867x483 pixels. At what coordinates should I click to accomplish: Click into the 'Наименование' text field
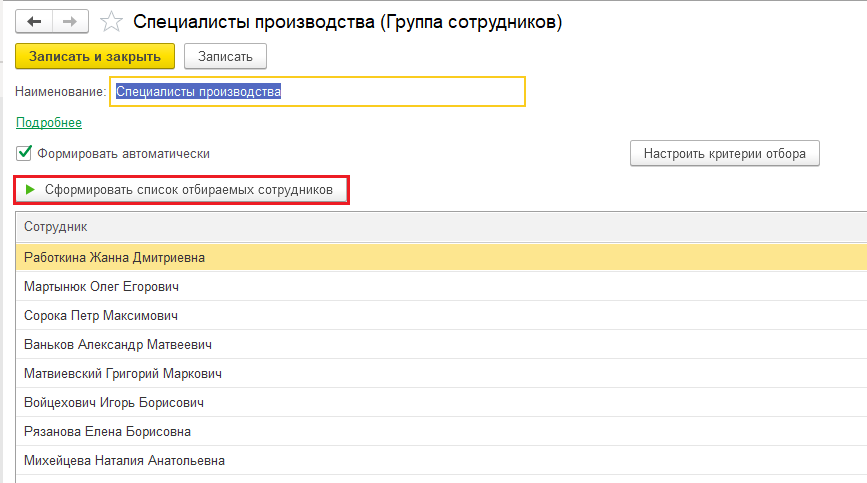317,92
